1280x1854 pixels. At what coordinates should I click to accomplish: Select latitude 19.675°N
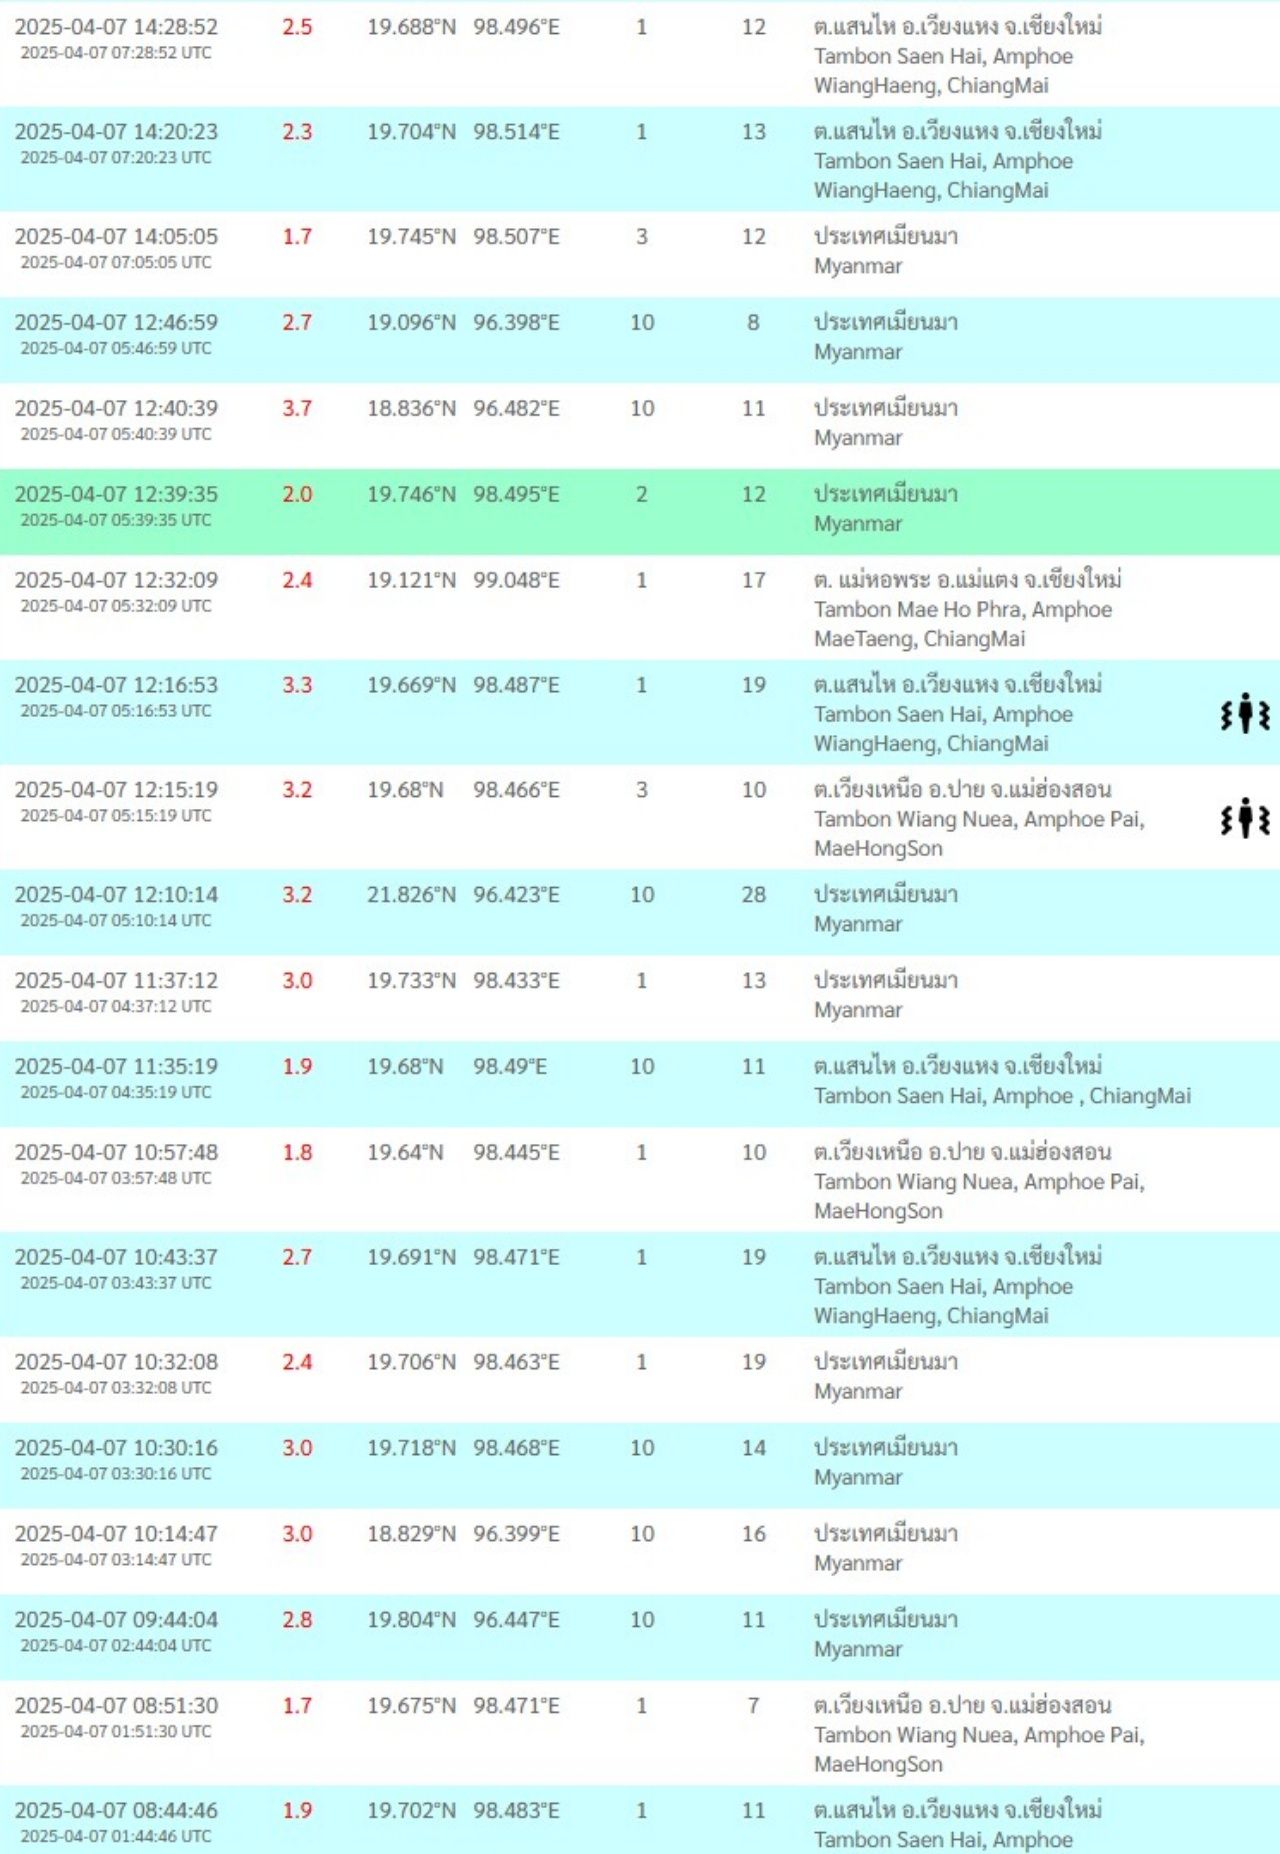click(411, 1708)
